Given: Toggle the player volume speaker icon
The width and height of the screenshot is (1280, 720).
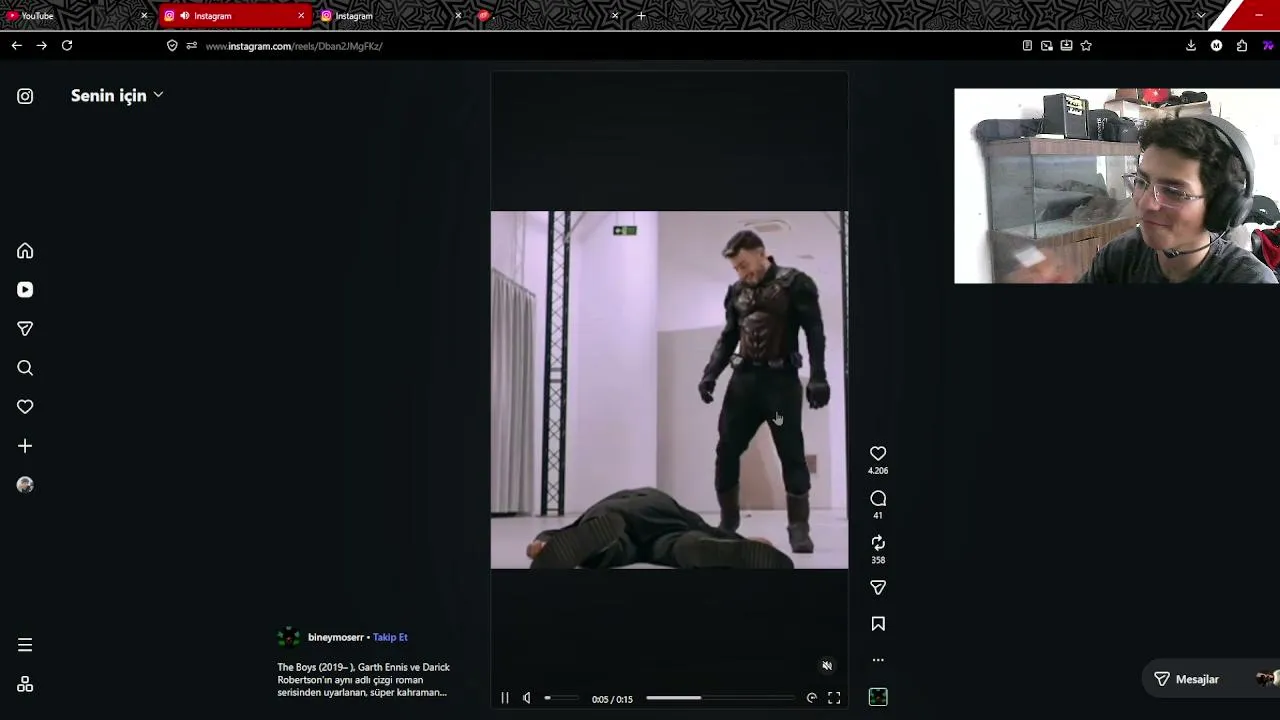Looking at the screenshot, I should pyautogui.click(x=527, y=698).
